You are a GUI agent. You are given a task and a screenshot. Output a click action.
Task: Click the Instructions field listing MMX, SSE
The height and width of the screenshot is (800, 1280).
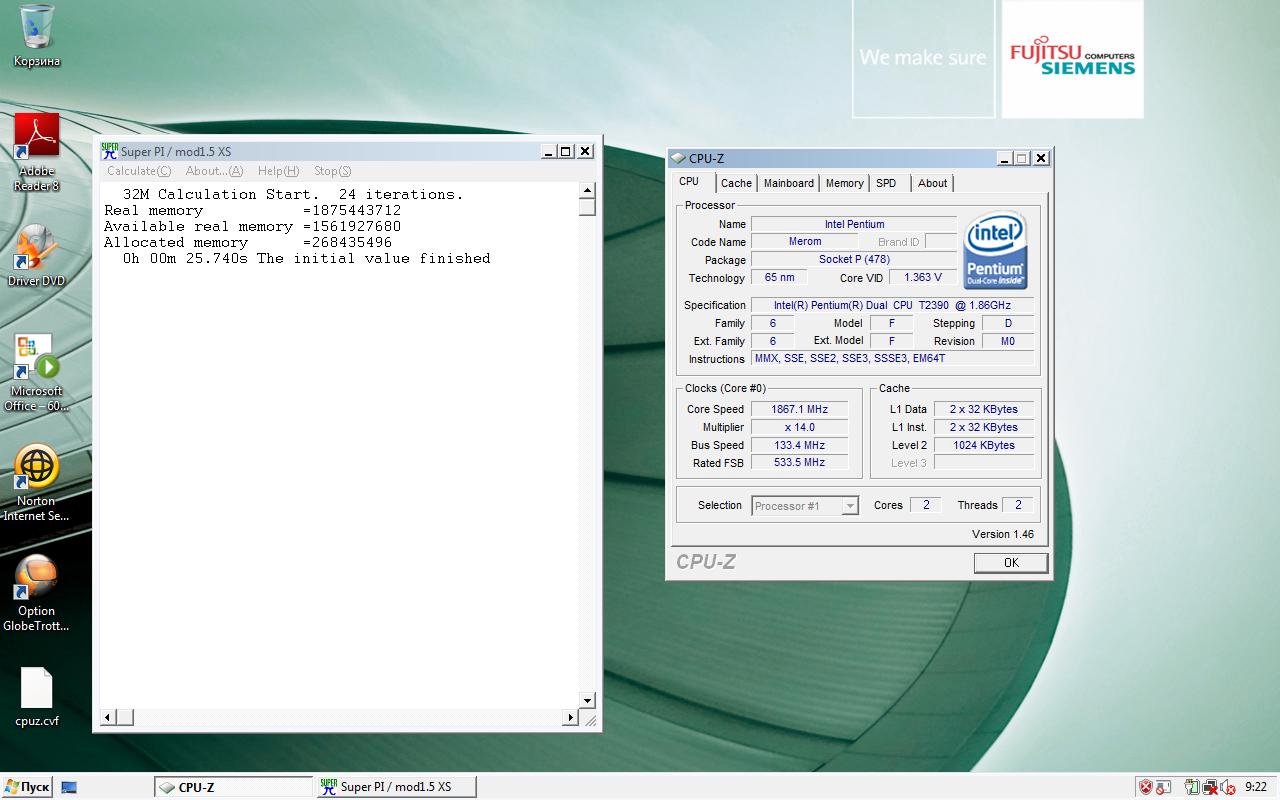892,359
